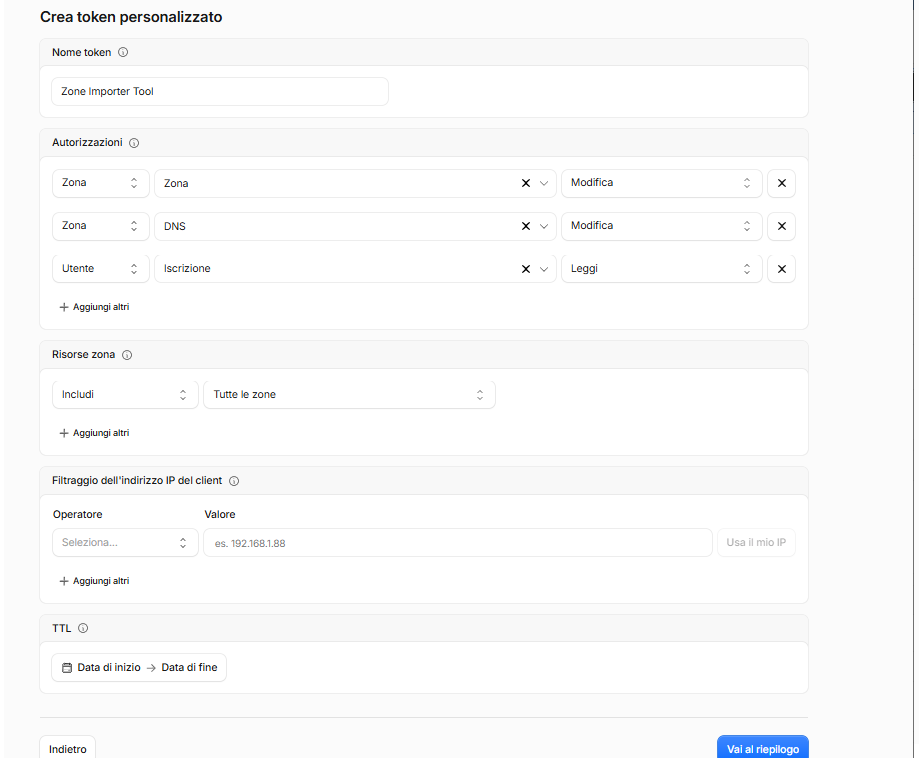Click info icon next to TTL
This screenshot has width=919, height=758.
point(83,628)
